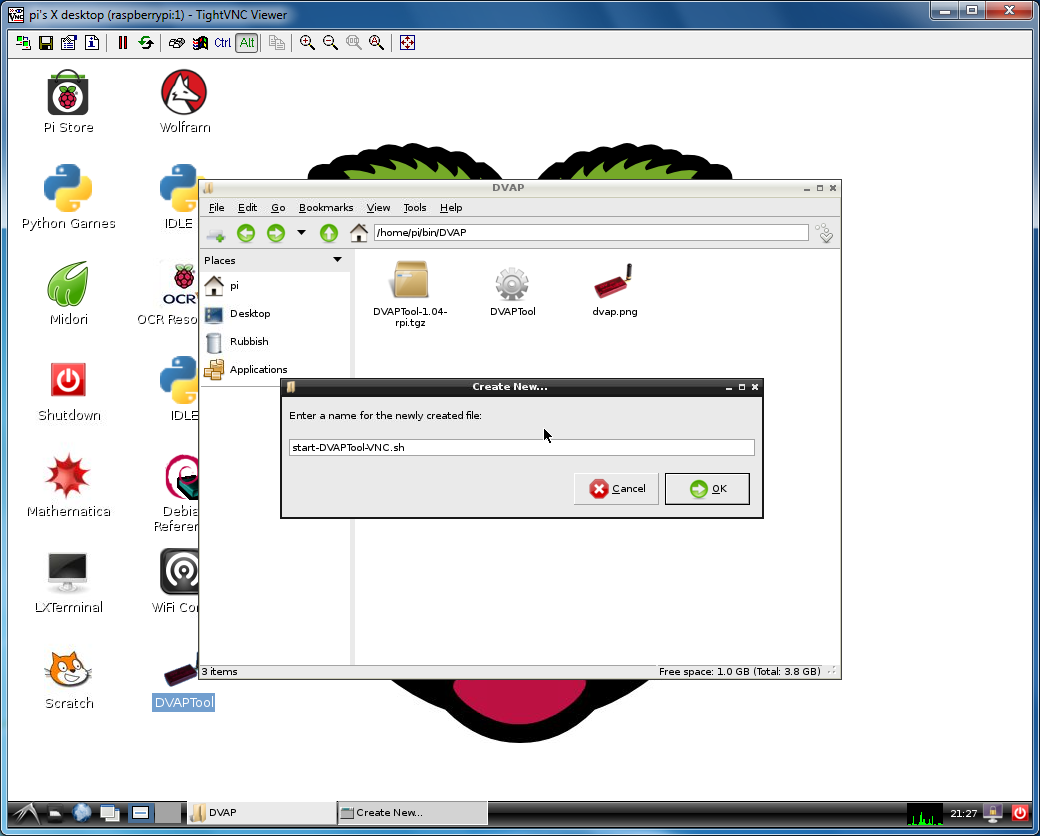The image size is (1040, 836).
Task: Click the Wolfram desktop icon
Action: (184, 102)
